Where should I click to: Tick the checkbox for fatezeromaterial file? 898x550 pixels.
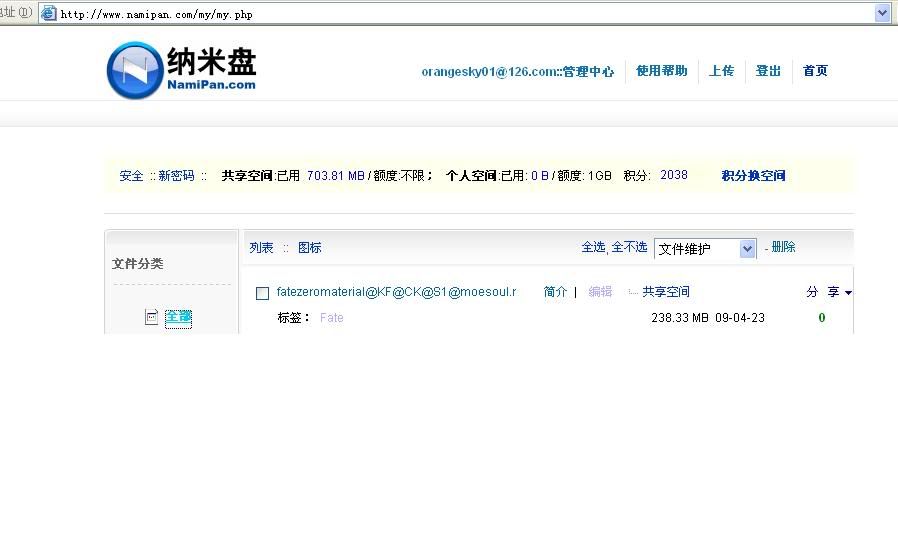[x=262, y=293]
